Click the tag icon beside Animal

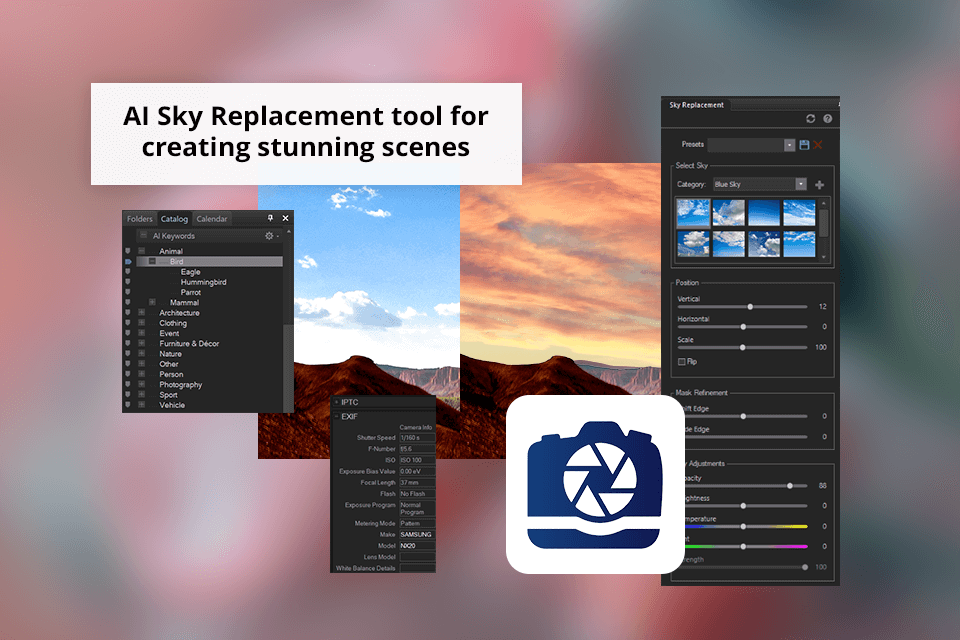click(127, 251)
